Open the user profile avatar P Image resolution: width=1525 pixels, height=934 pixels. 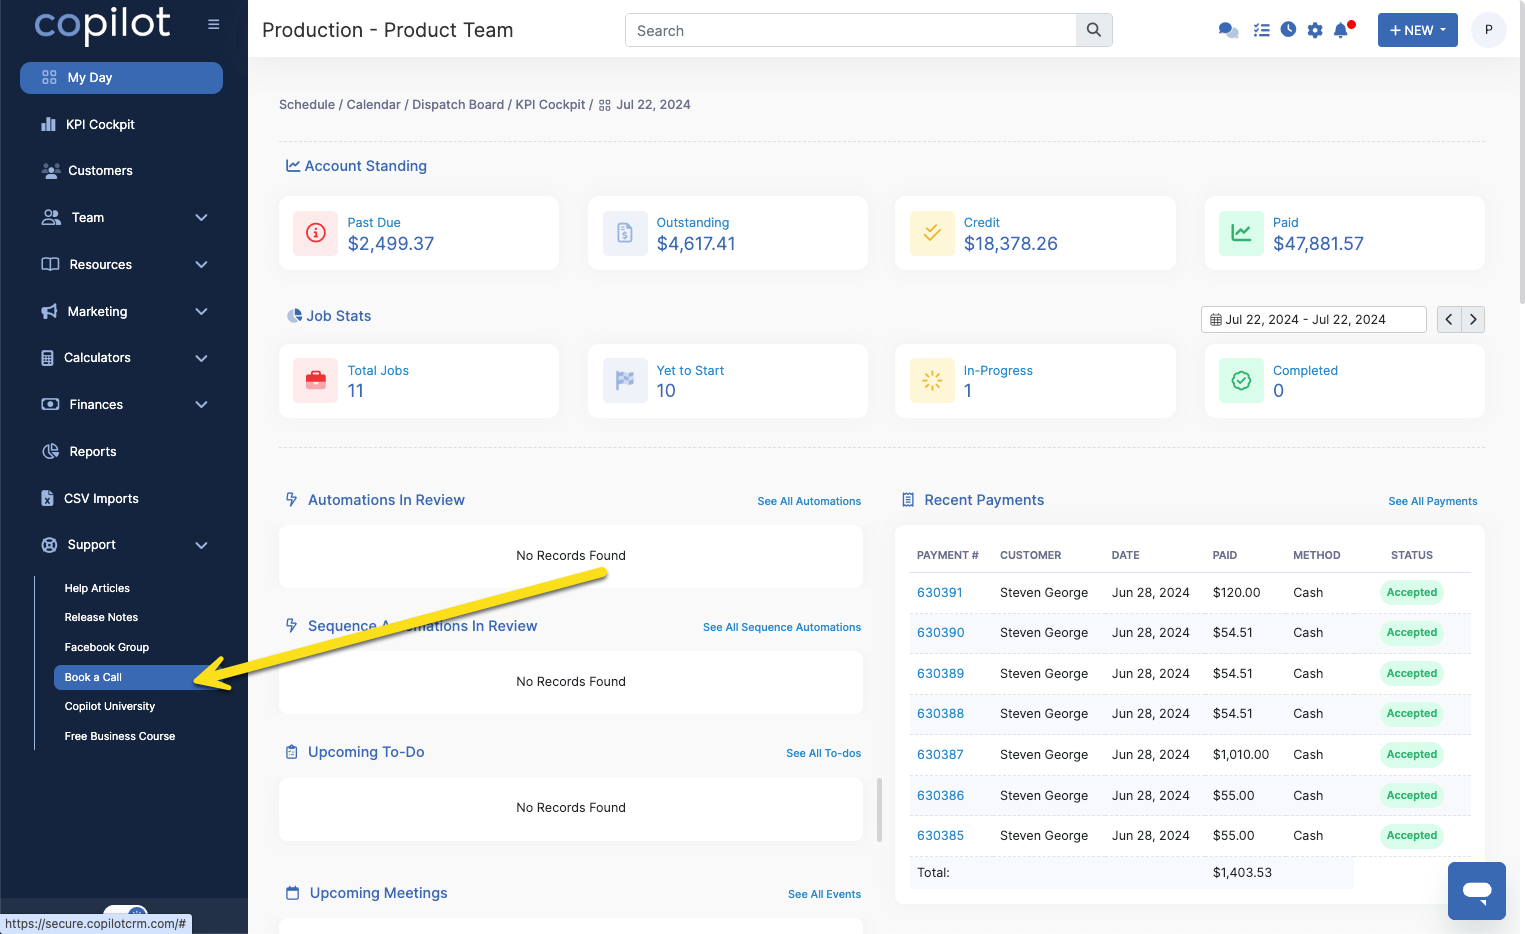point(1488,30)
